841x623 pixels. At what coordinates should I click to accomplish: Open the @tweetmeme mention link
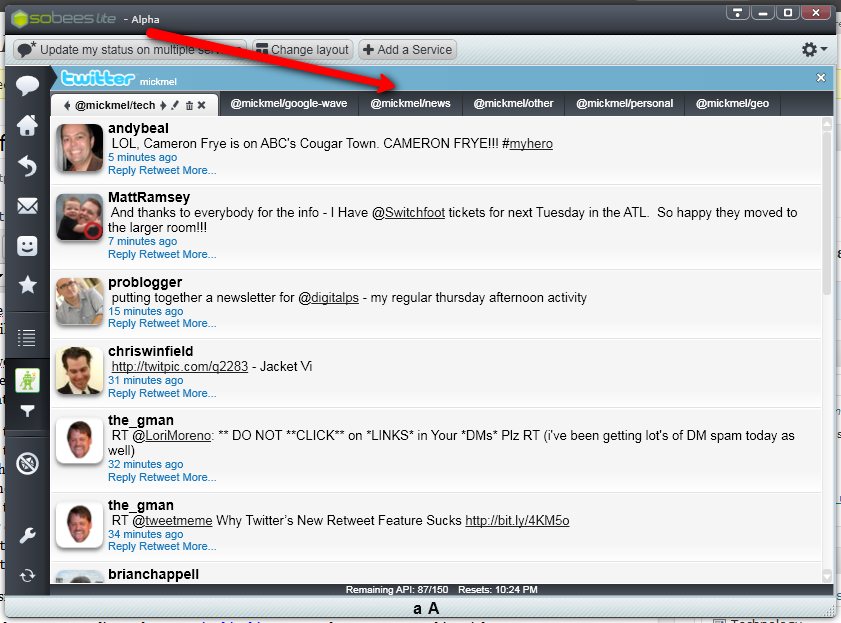click(x=172, y=521)
